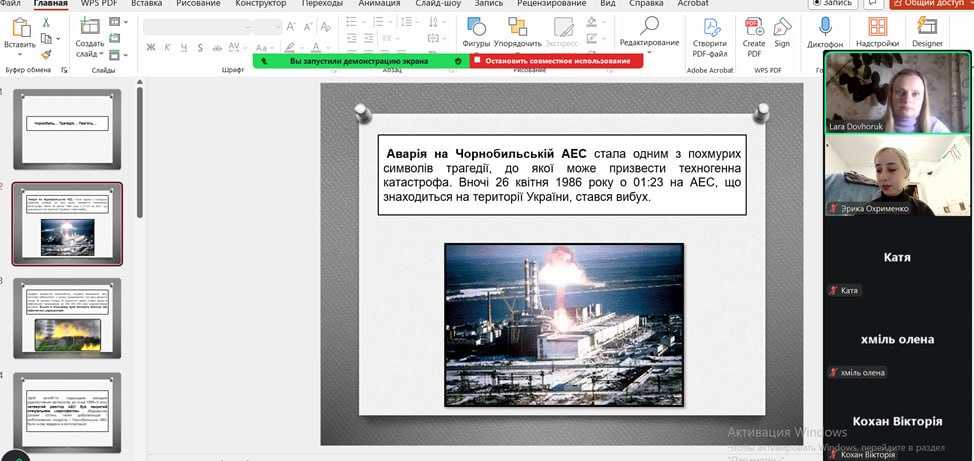Switch to the Вставка ribbon tab
The image size is (974, 461).
[146, 4]
